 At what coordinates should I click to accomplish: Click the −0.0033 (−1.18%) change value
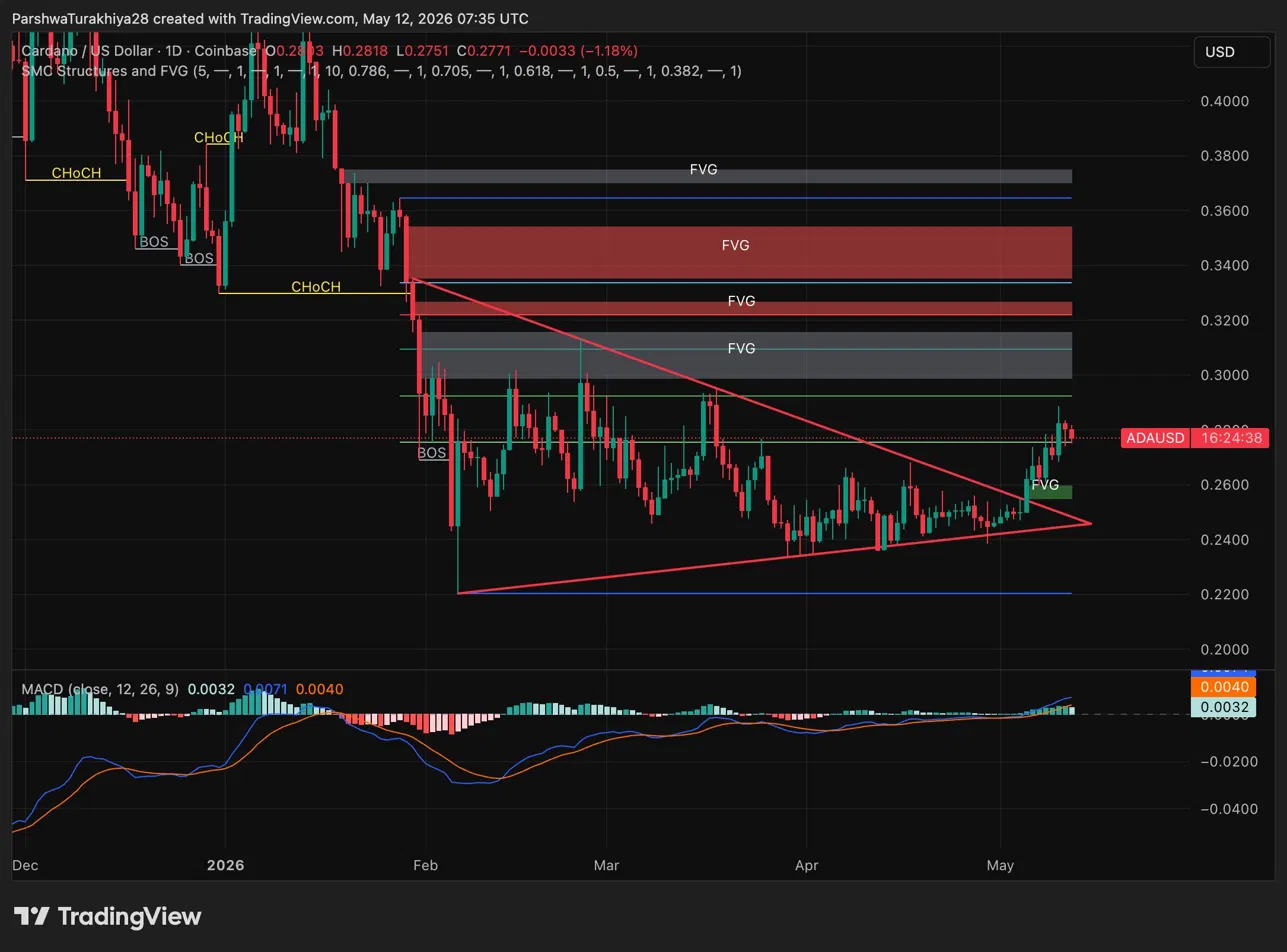point(578,51)
